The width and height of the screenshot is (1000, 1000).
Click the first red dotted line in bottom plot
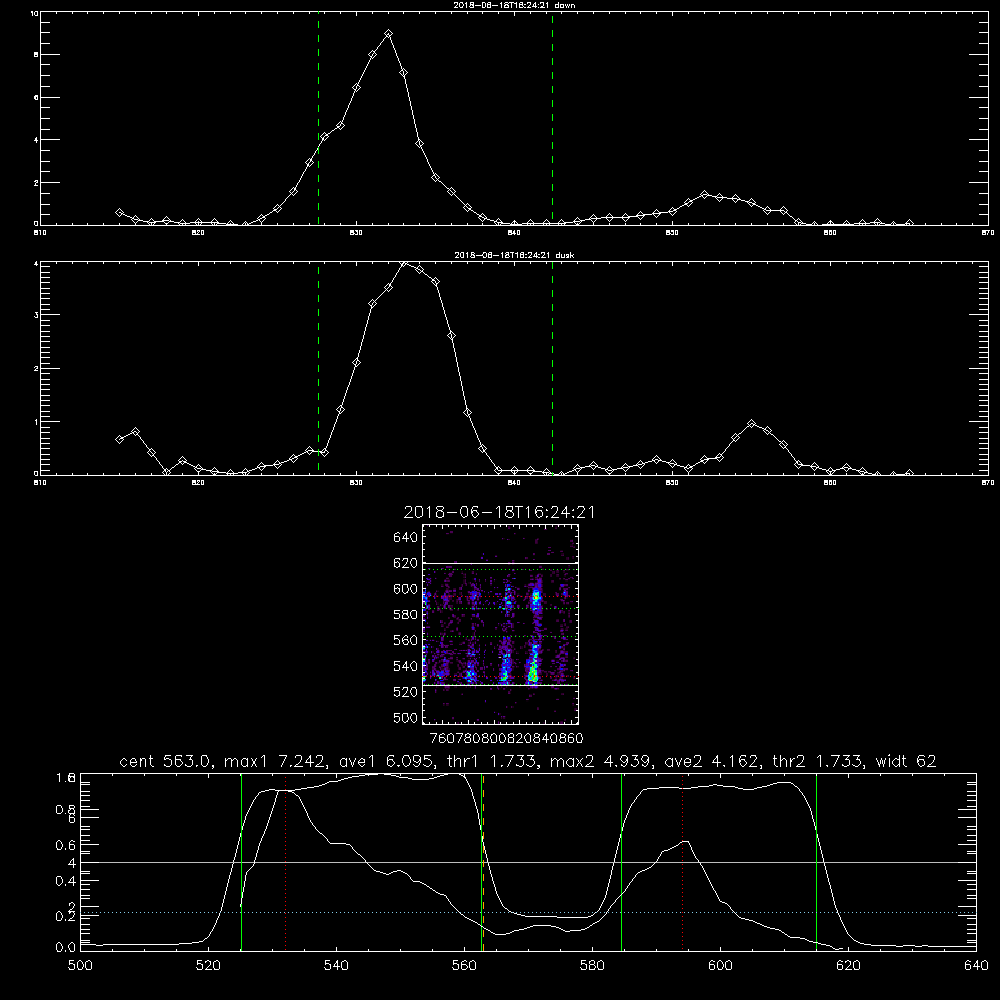pos(286,862)
